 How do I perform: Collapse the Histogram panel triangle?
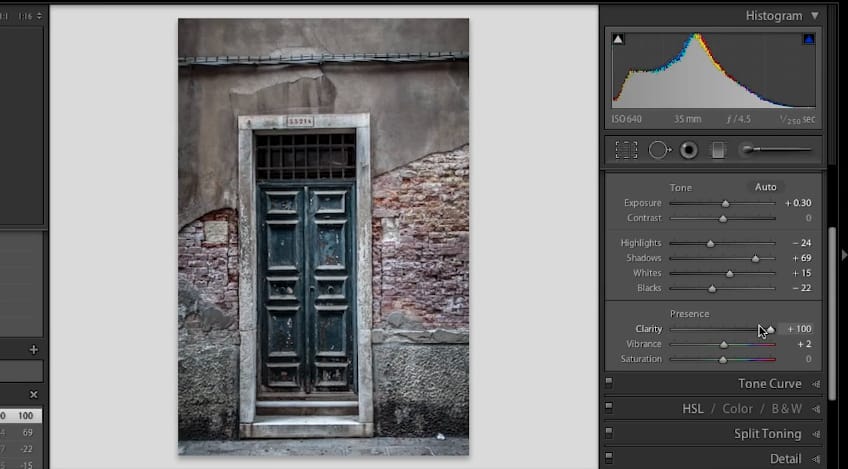tap(814, 16)
